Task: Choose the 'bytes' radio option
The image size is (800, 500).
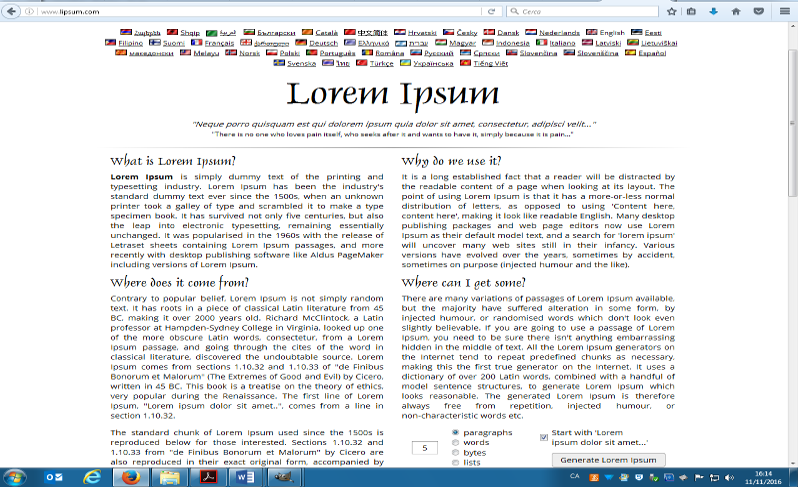Action: pyautogui.click(x=457, y=452)
